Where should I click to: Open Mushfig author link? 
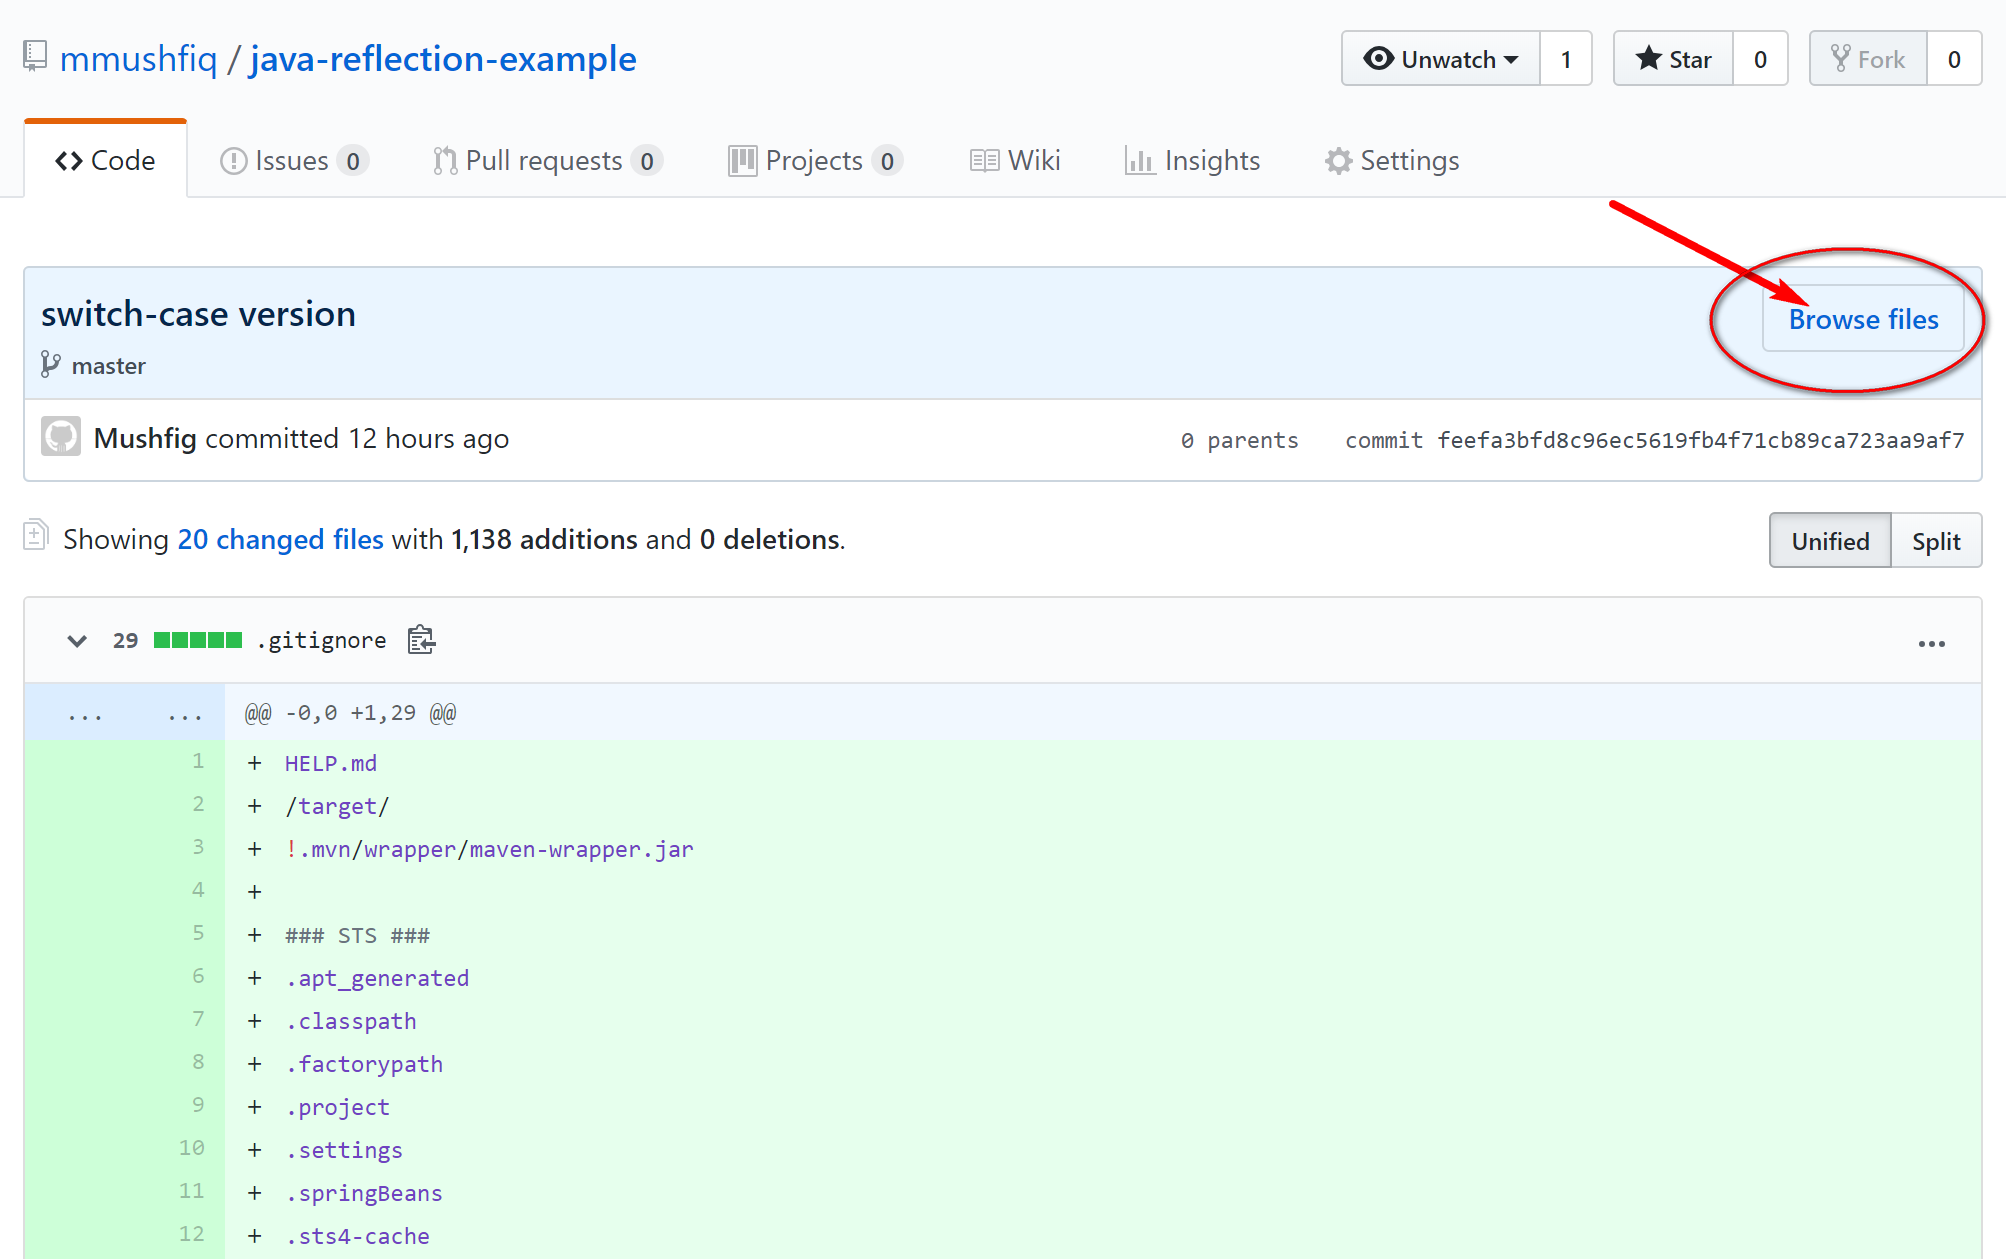coord(145,438)
